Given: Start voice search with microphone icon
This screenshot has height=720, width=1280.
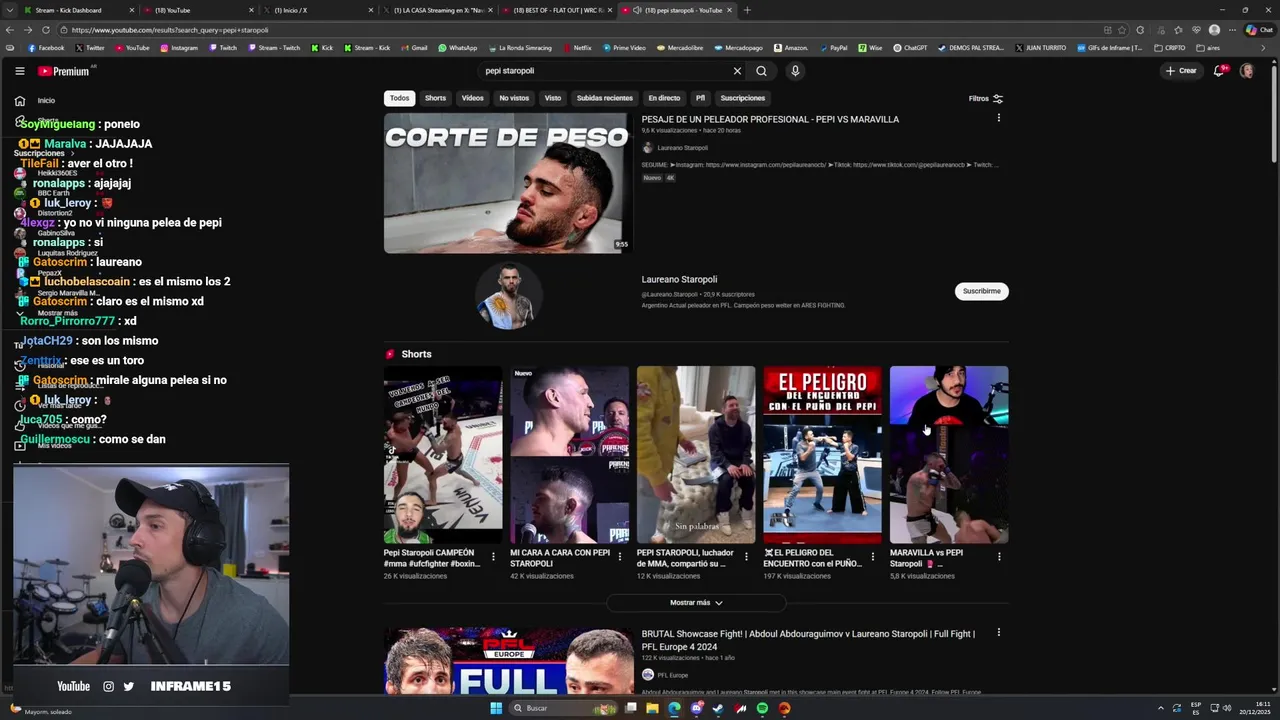Looking at the screenshot, I should (795, 71).
